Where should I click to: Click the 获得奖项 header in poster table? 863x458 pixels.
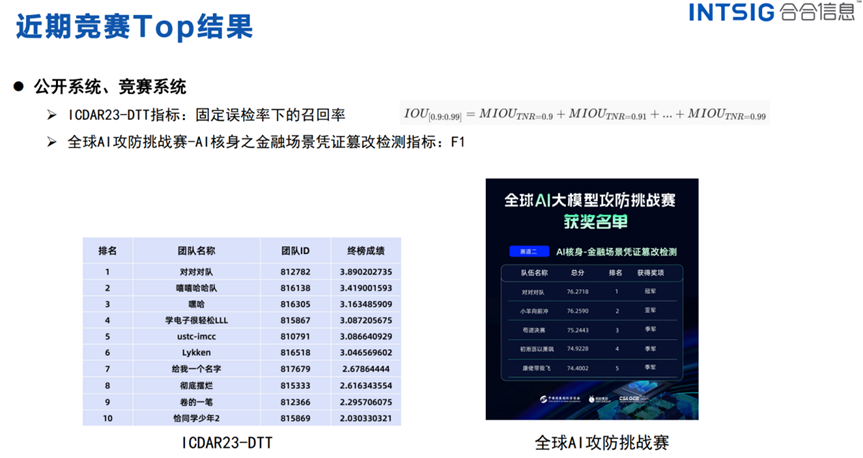tap(650, 272)
